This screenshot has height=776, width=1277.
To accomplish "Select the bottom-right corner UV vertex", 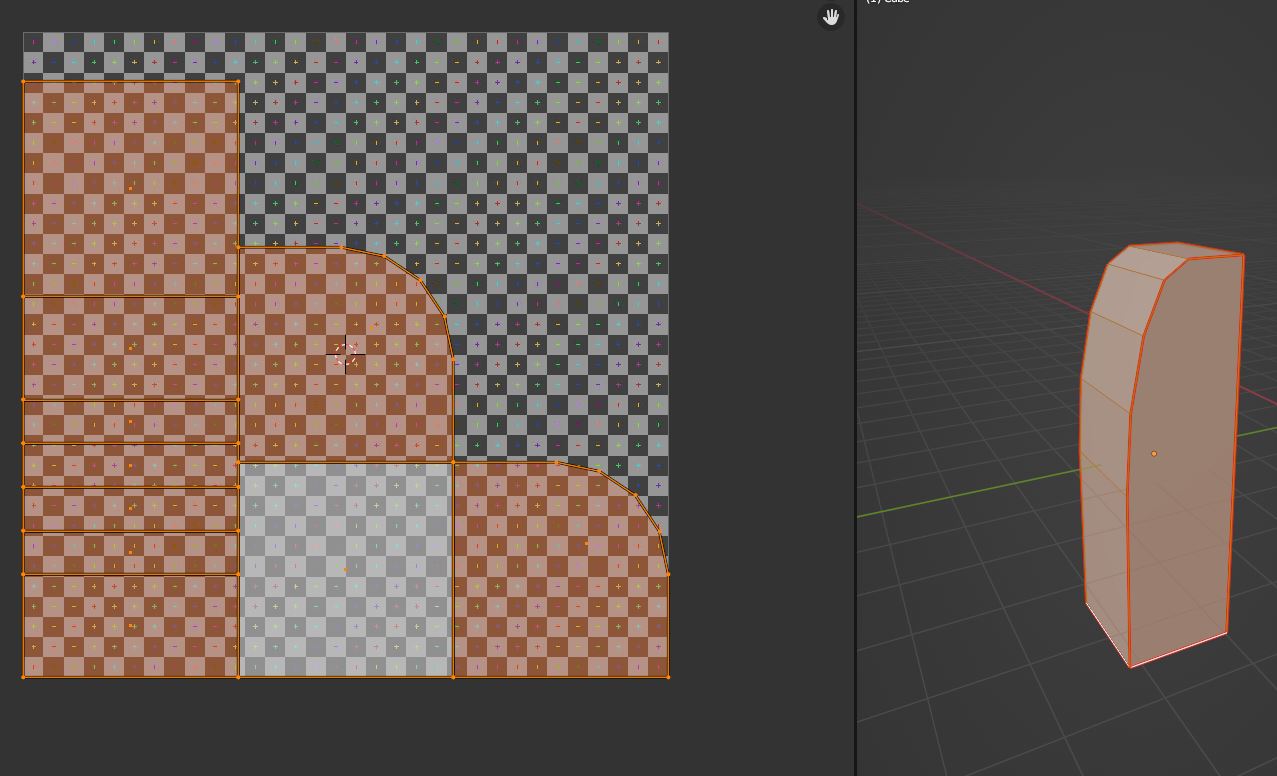I will (x=668, y=677).
